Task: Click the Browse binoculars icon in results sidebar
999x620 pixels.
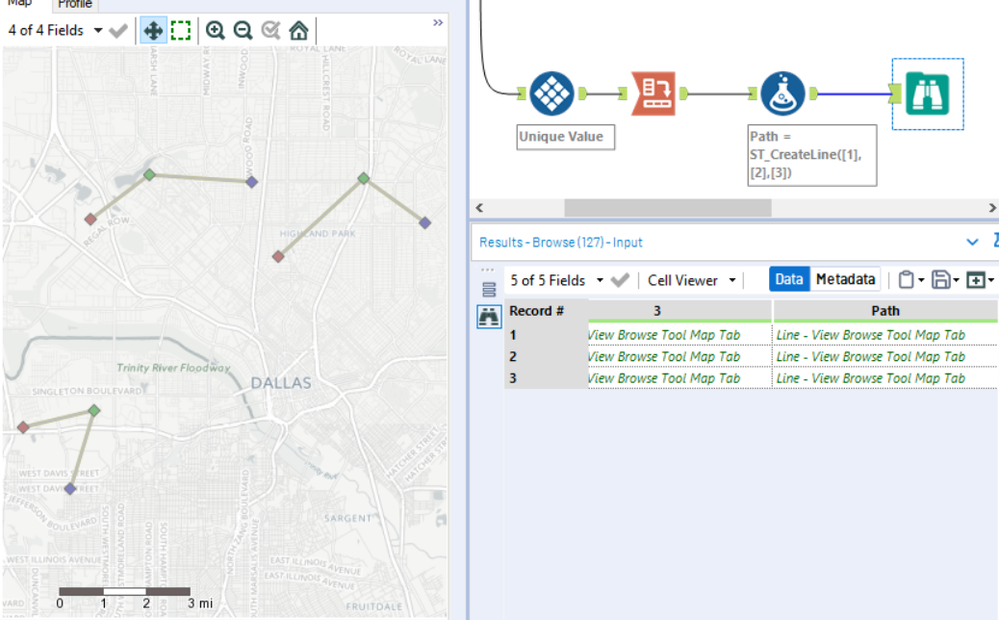Action: pos(489,316)
